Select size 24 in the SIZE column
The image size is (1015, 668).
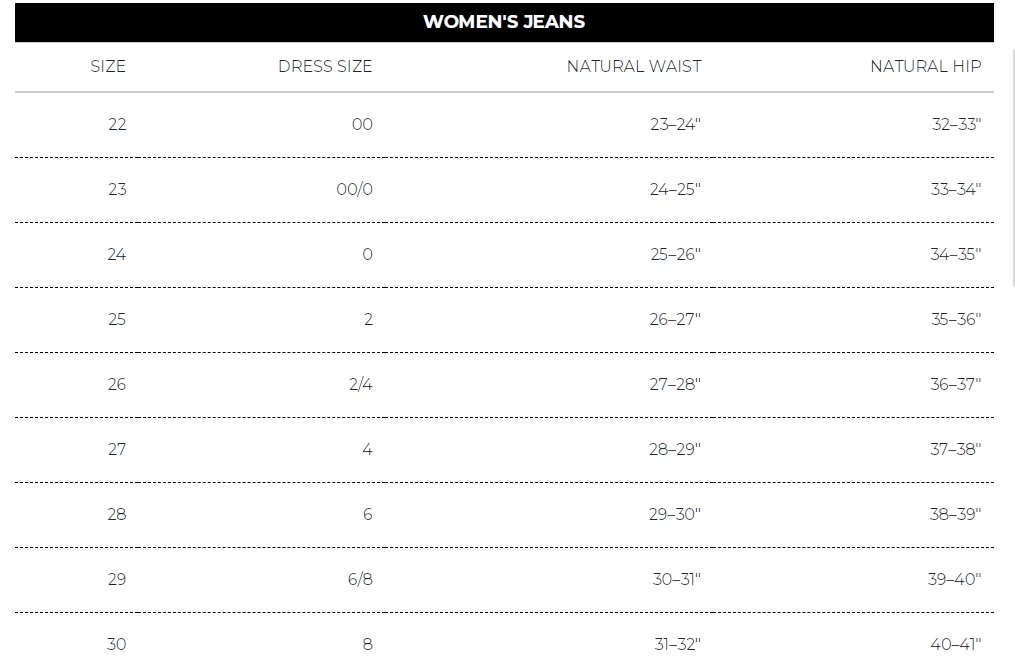click(x=117, y=255)
